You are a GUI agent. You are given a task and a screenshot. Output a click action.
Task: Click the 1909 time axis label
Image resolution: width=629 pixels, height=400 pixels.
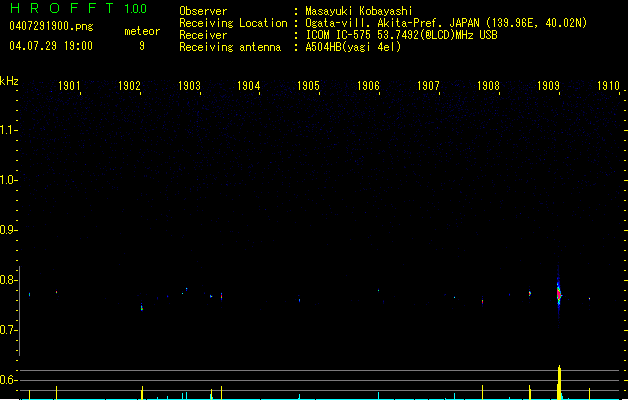[x=548, y=86]
